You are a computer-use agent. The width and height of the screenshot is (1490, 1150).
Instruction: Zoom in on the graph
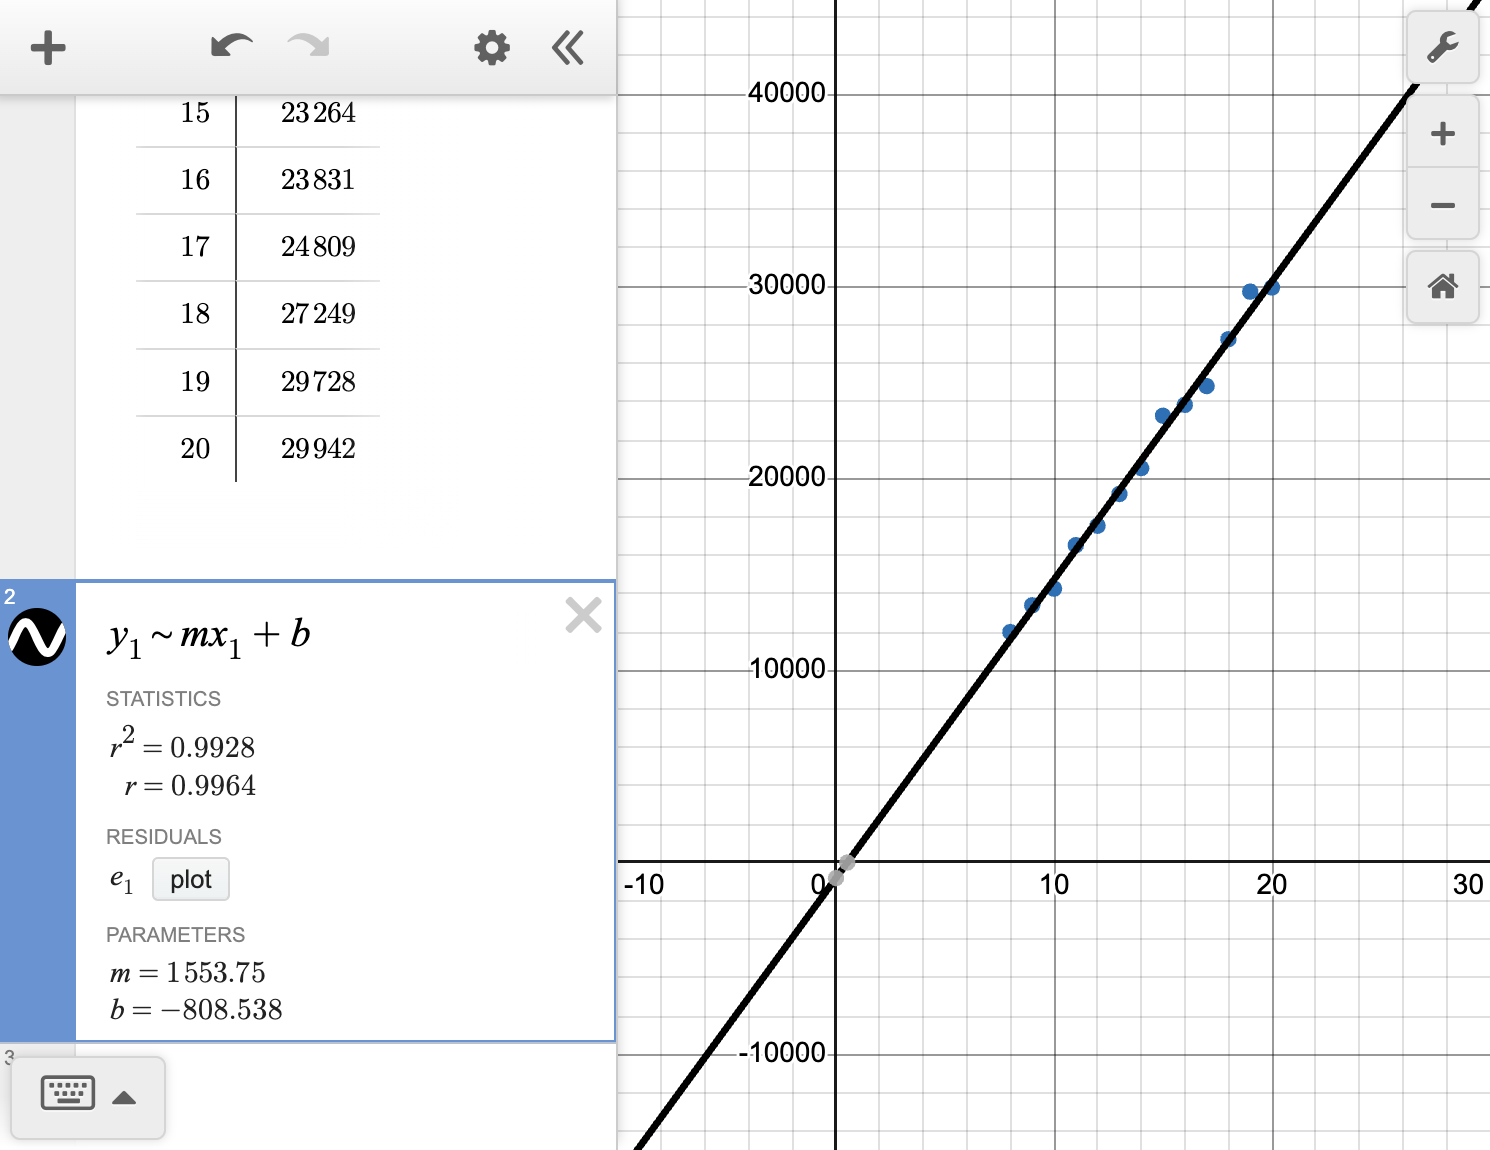click(1443, 133)
